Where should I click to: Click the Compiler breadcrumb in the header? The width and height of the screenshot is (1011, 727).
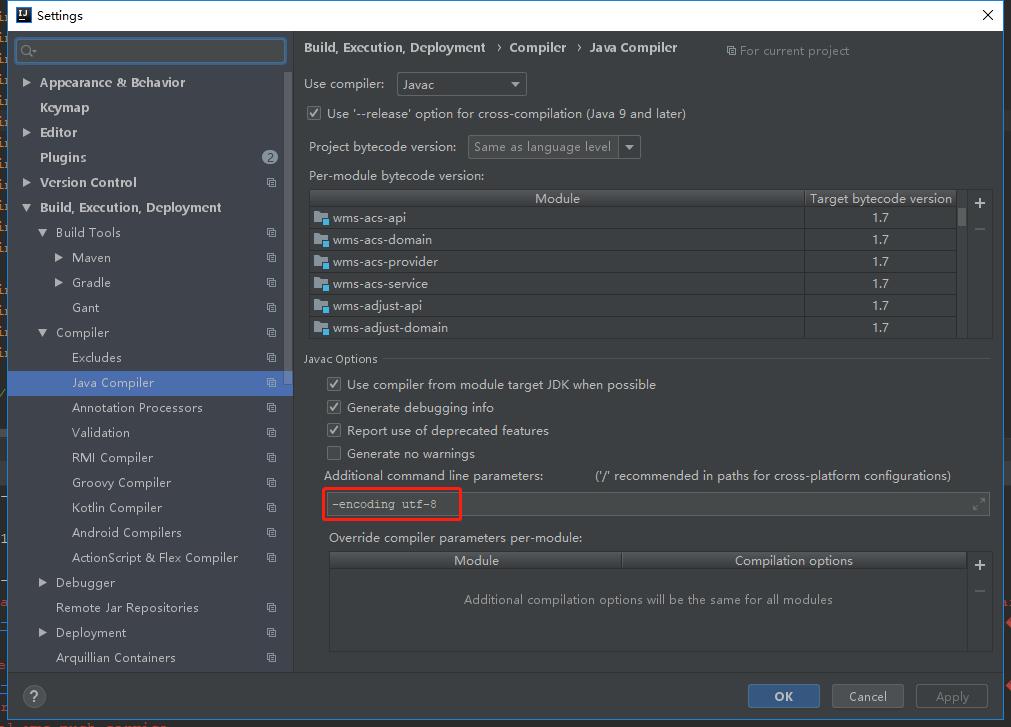(538, 48)
